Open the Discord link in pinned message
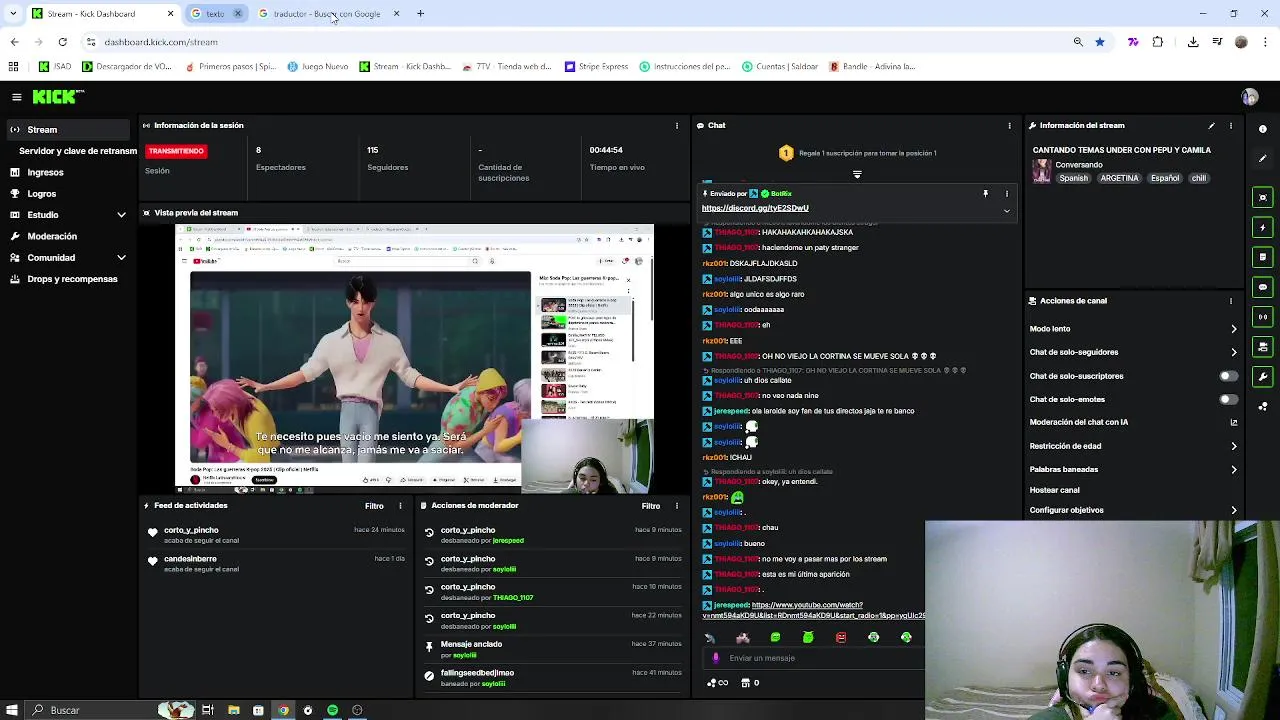 tap(755, 208)
